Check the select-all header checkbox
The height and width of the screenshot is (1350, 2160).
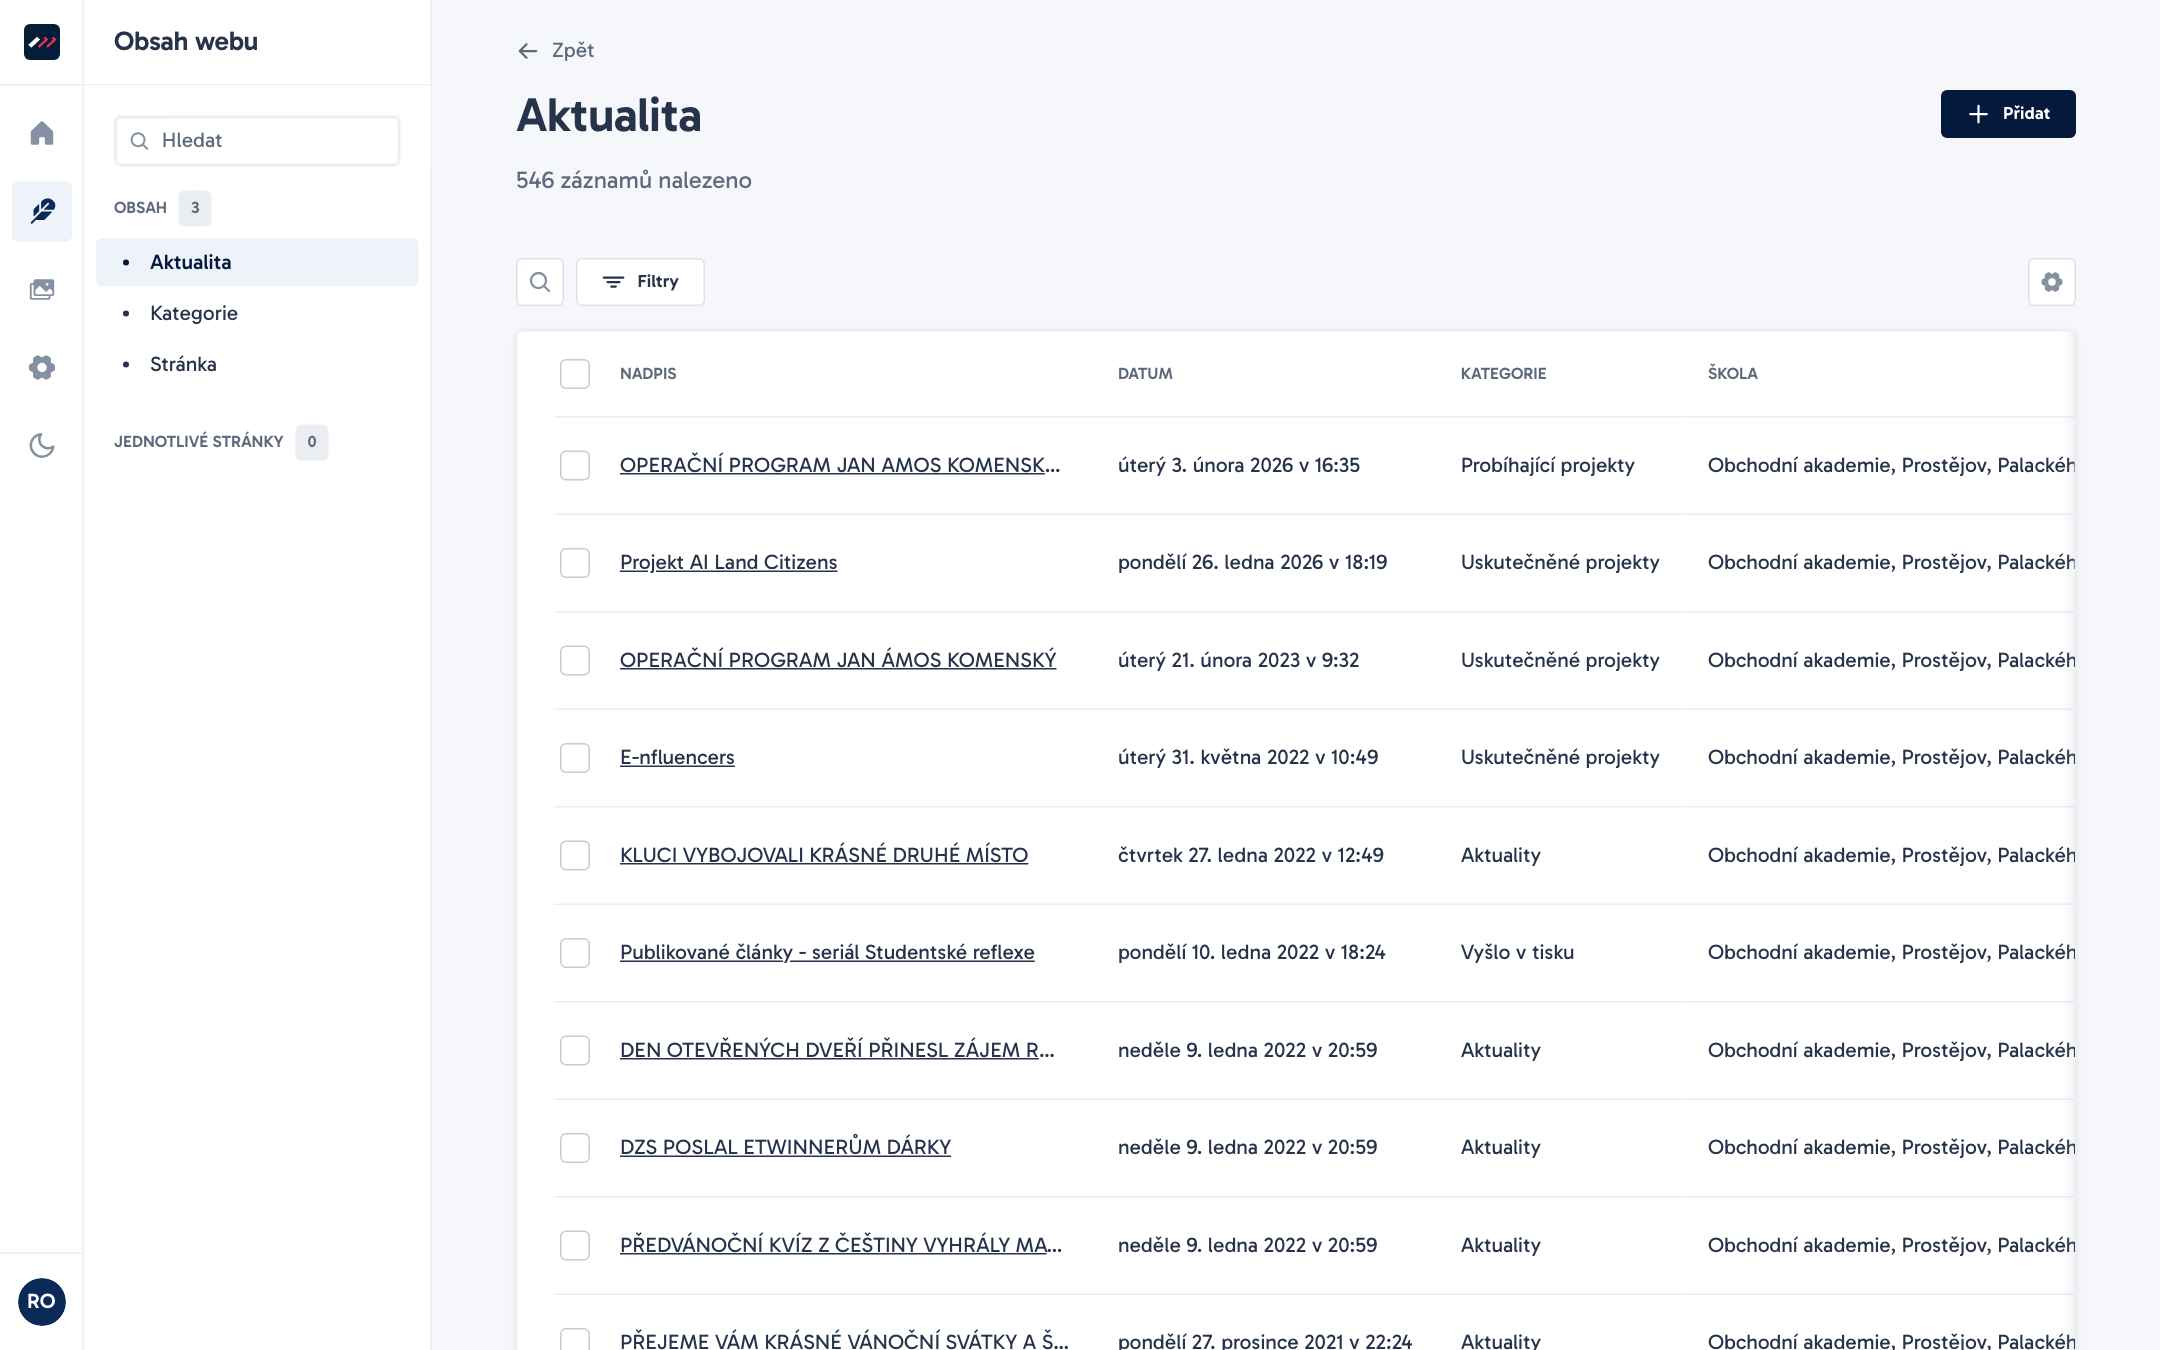tap(575, 374)
